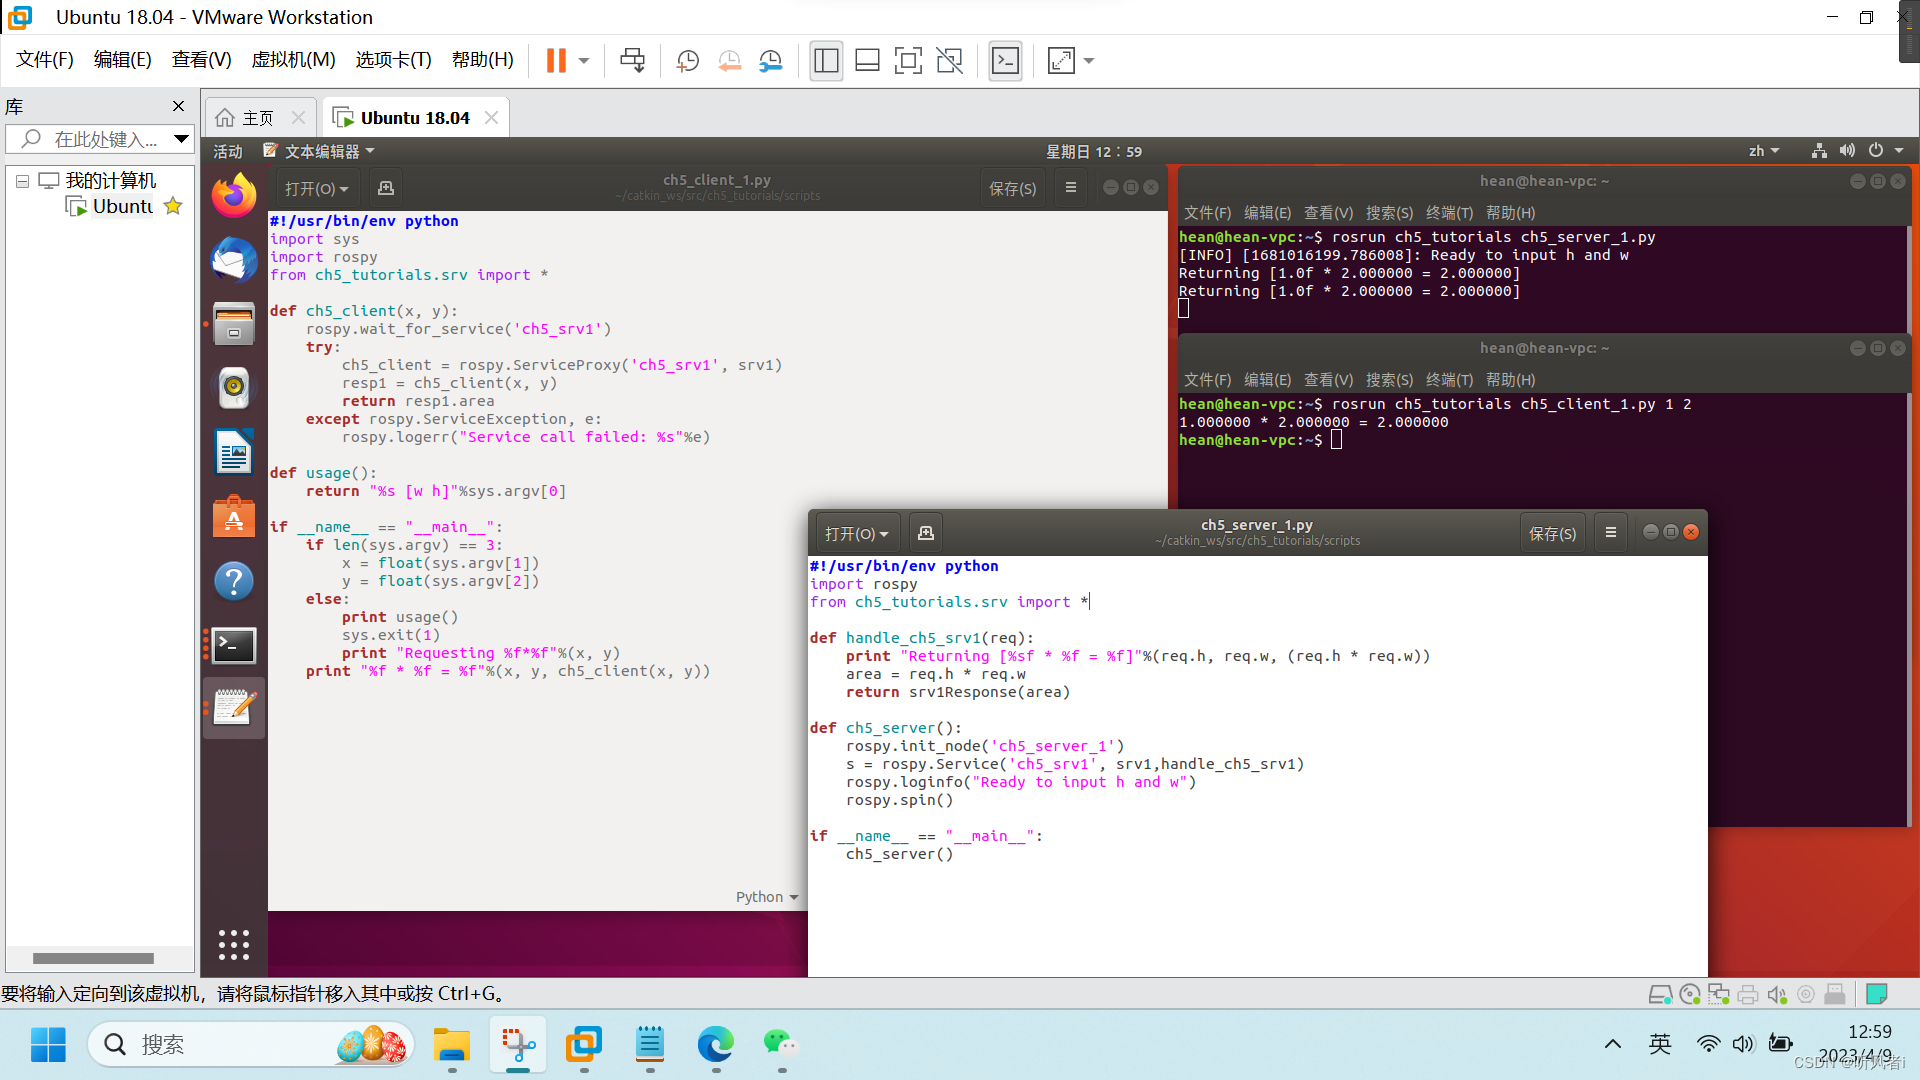The image size is (1920, 1080).
Task: Open the VMware 查看(V) menu
Action: (201, 60)
